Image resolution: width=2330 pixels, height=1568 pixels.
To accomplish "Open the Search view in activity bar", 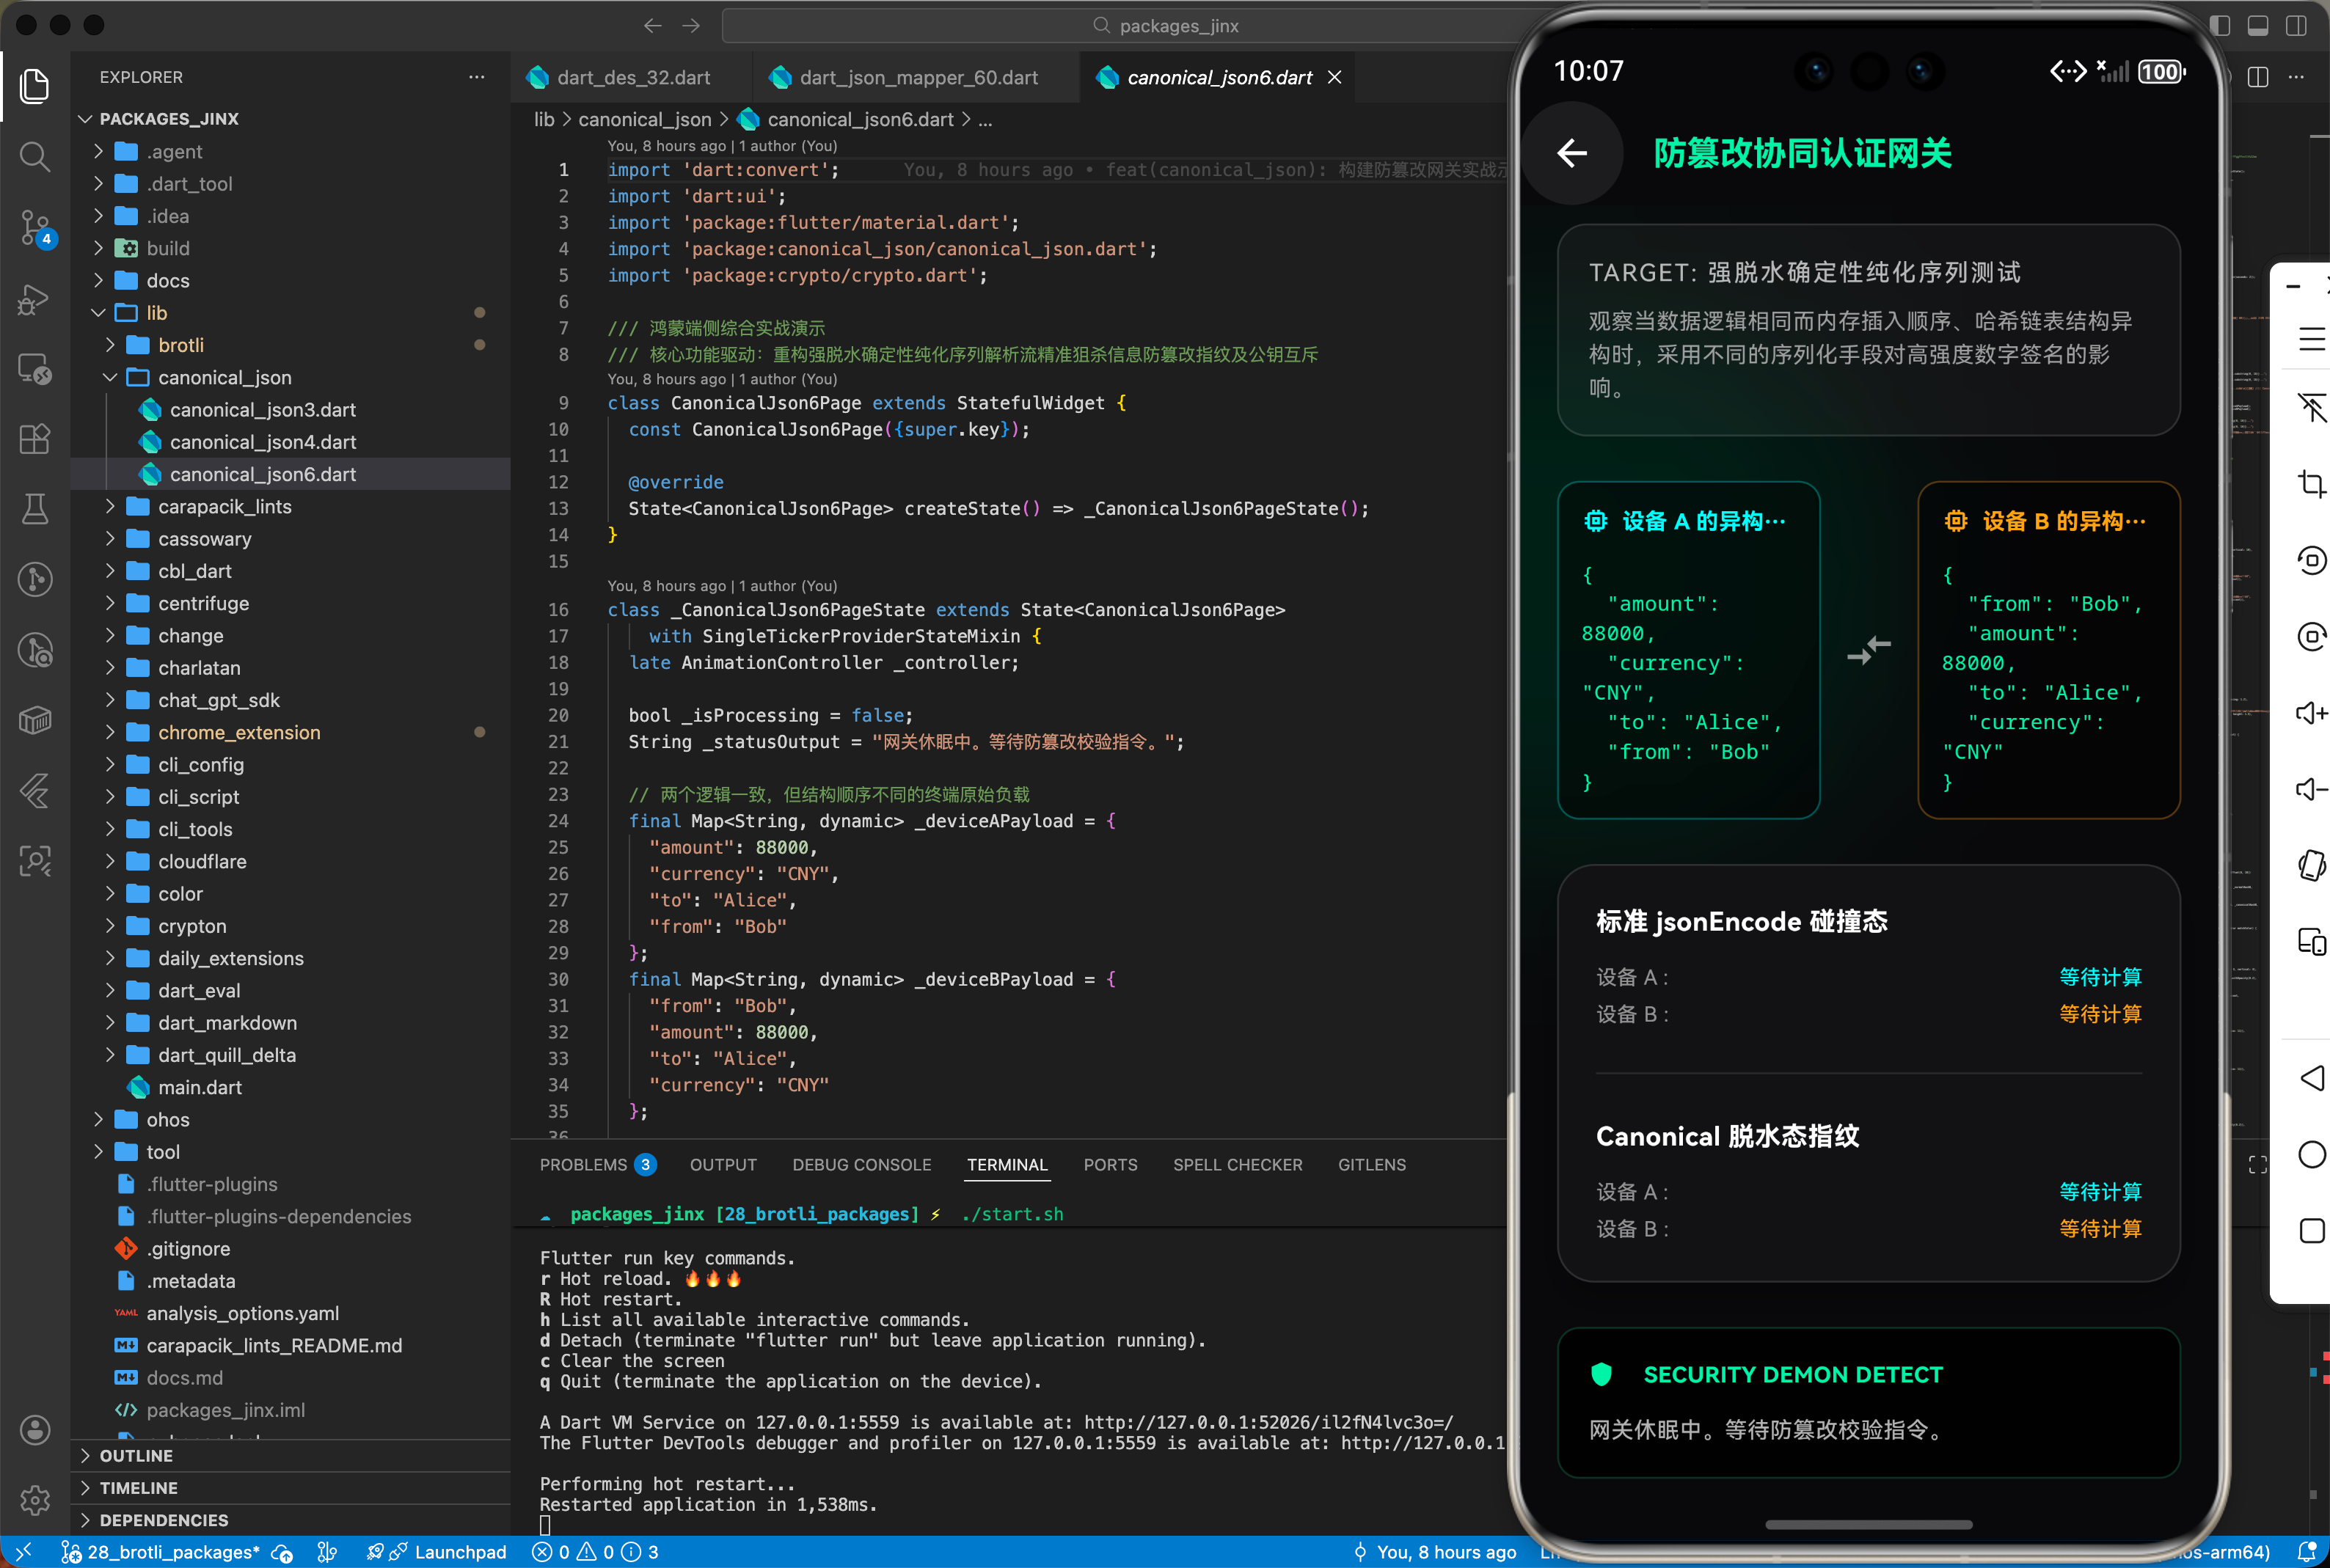I will tap(35, 156).
